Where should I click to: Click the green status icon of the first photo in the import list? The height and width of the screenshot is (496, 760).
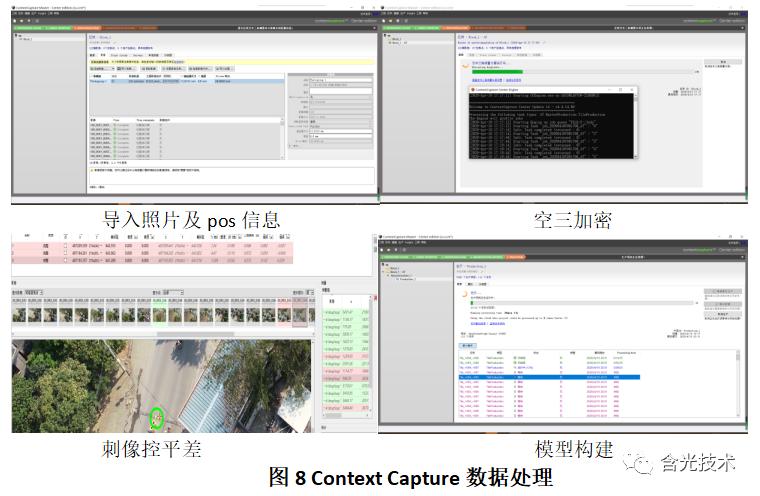click(116, 125)
